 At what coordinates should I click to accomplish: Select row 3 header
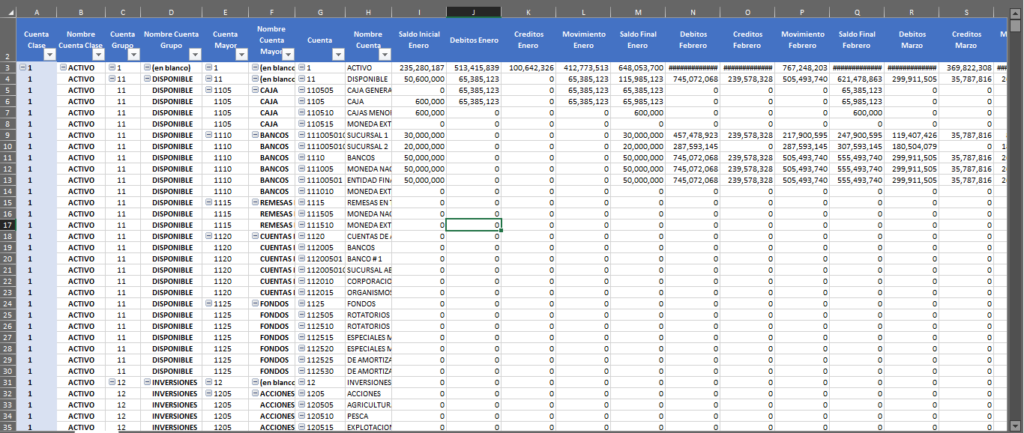8,68
